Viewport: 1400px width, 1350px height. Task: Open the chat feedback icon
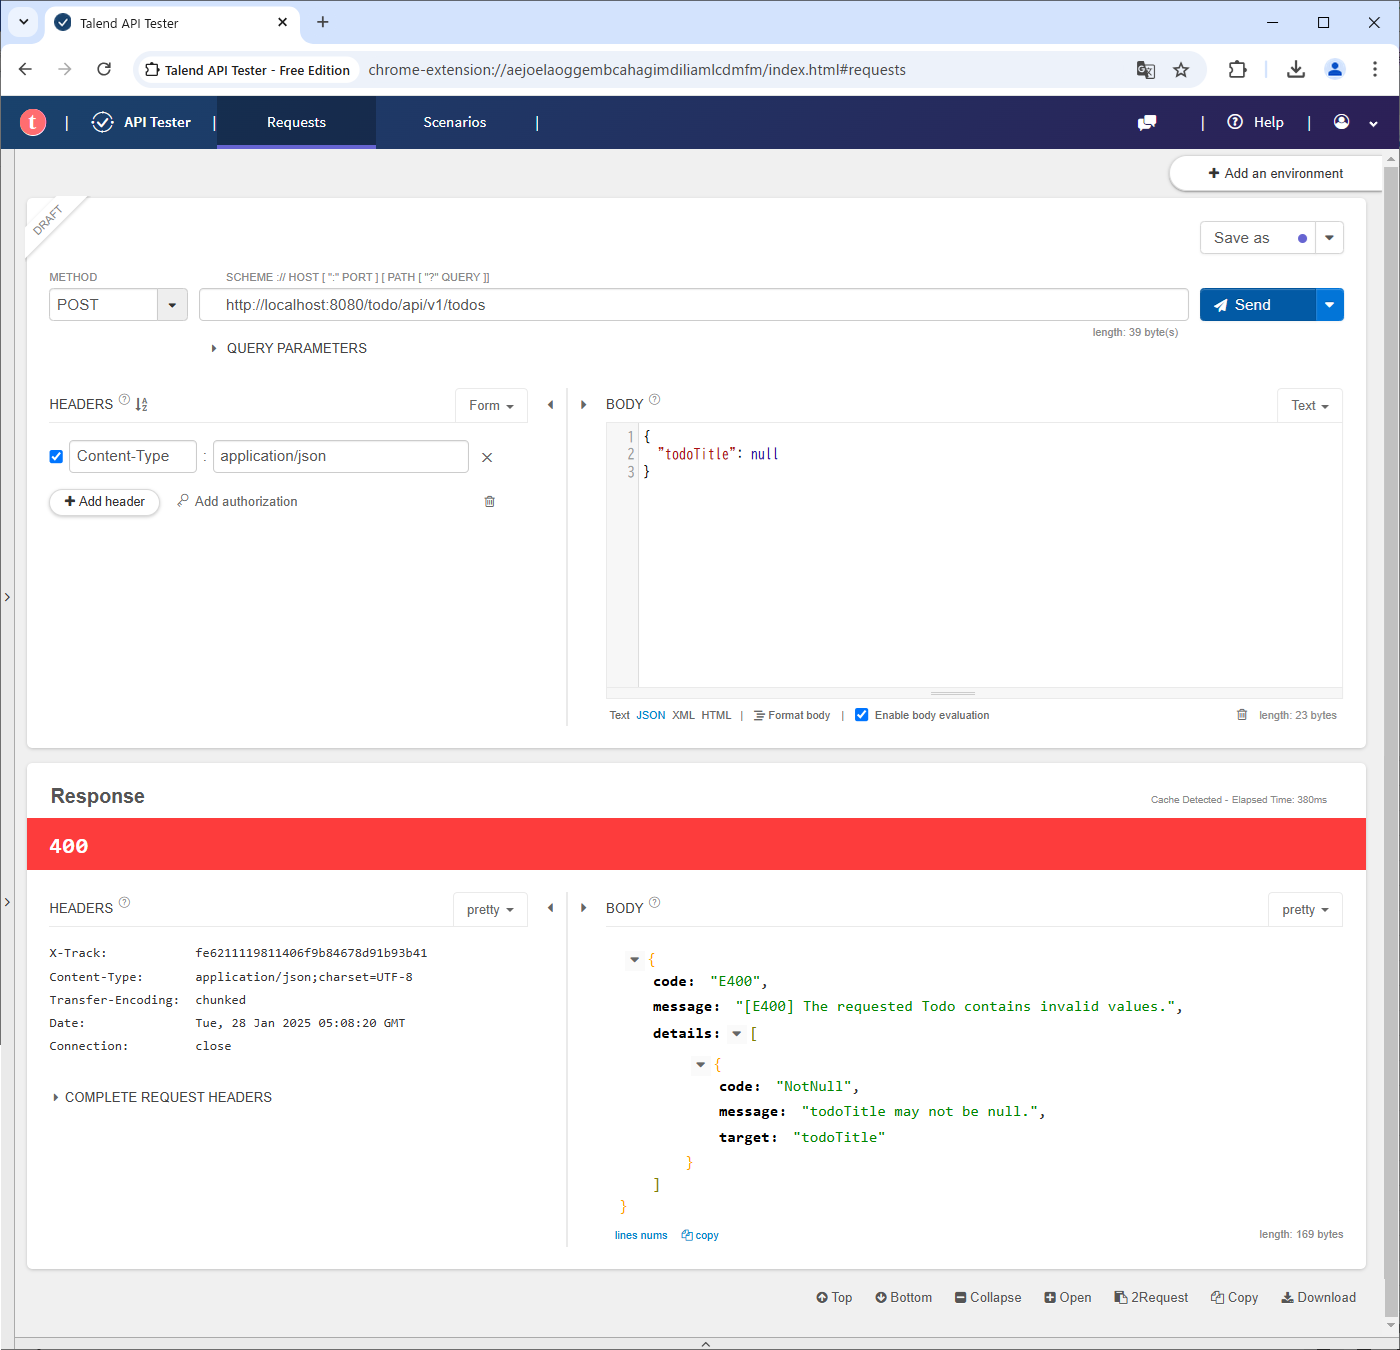(x=1147, y=122)
